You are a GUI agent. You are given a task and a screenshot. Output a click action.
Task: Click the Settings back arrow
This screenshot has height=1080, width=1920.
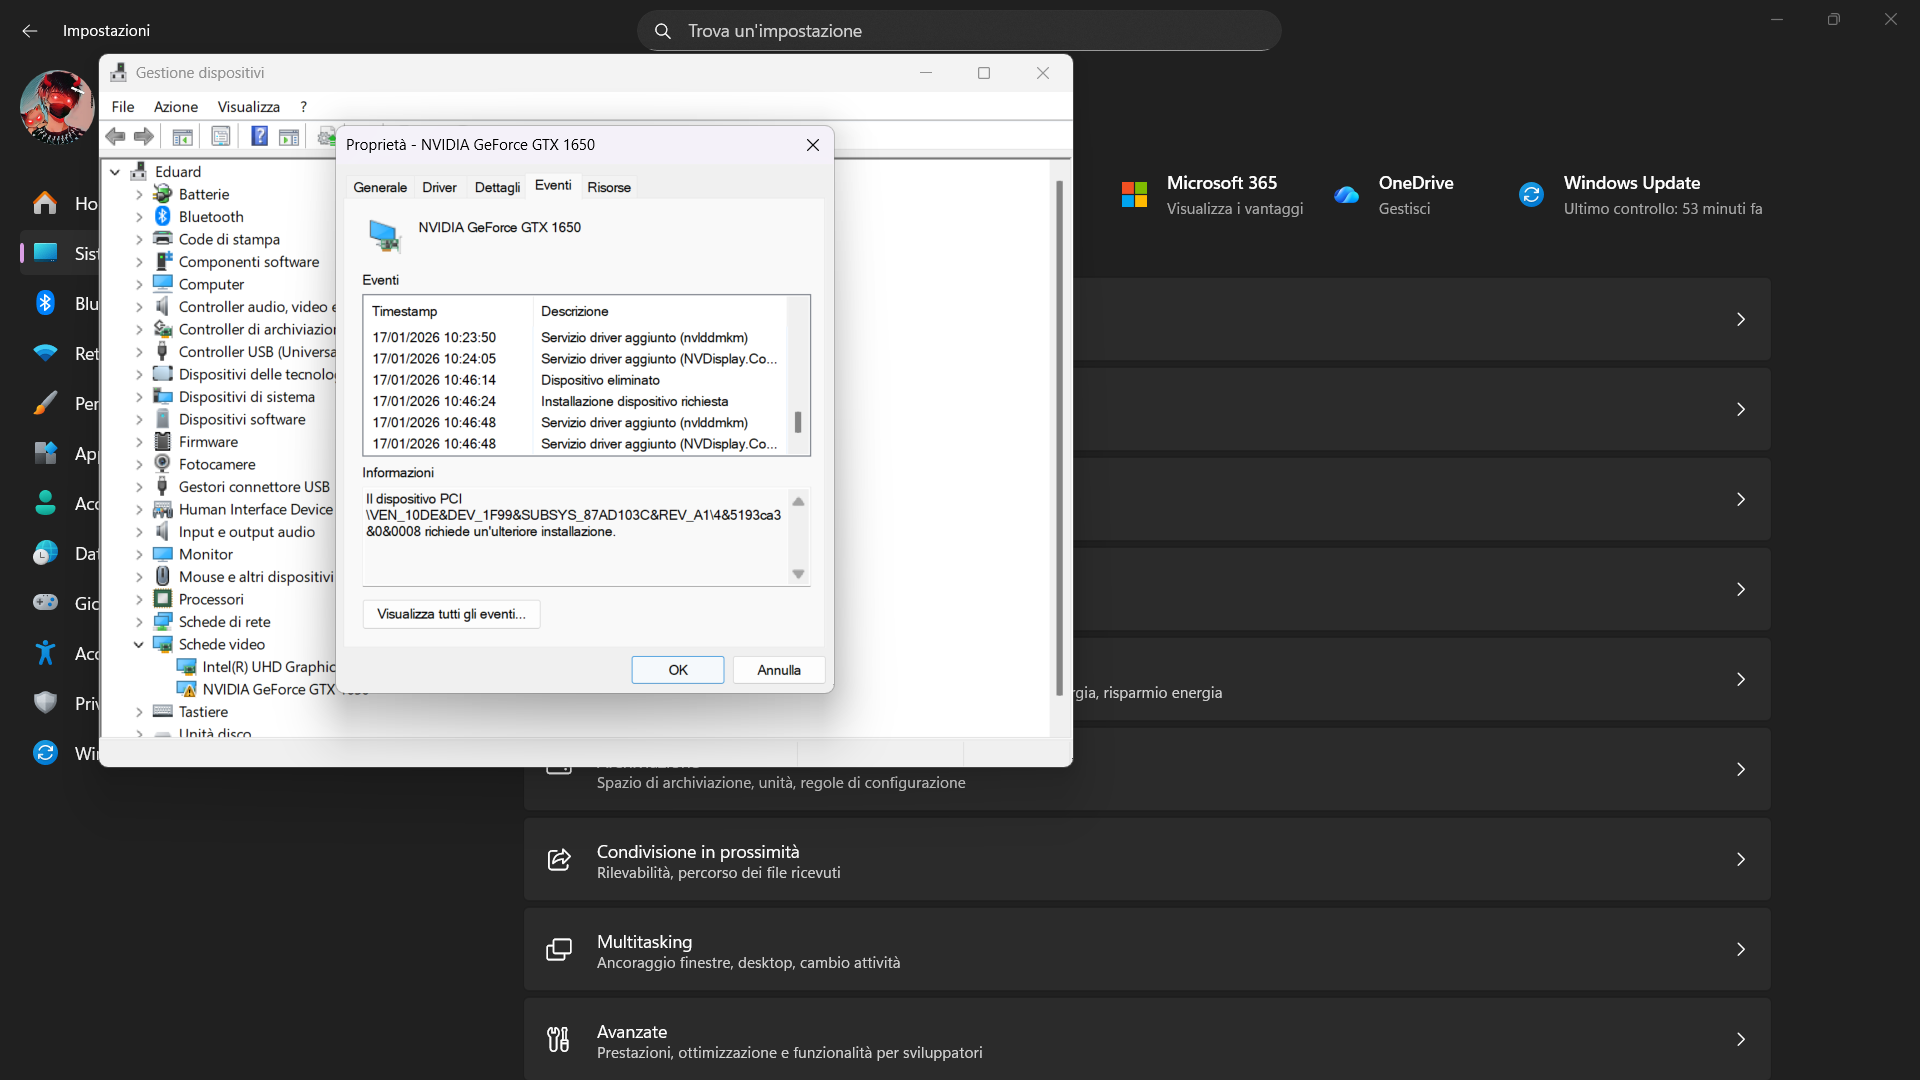[30, 31]
